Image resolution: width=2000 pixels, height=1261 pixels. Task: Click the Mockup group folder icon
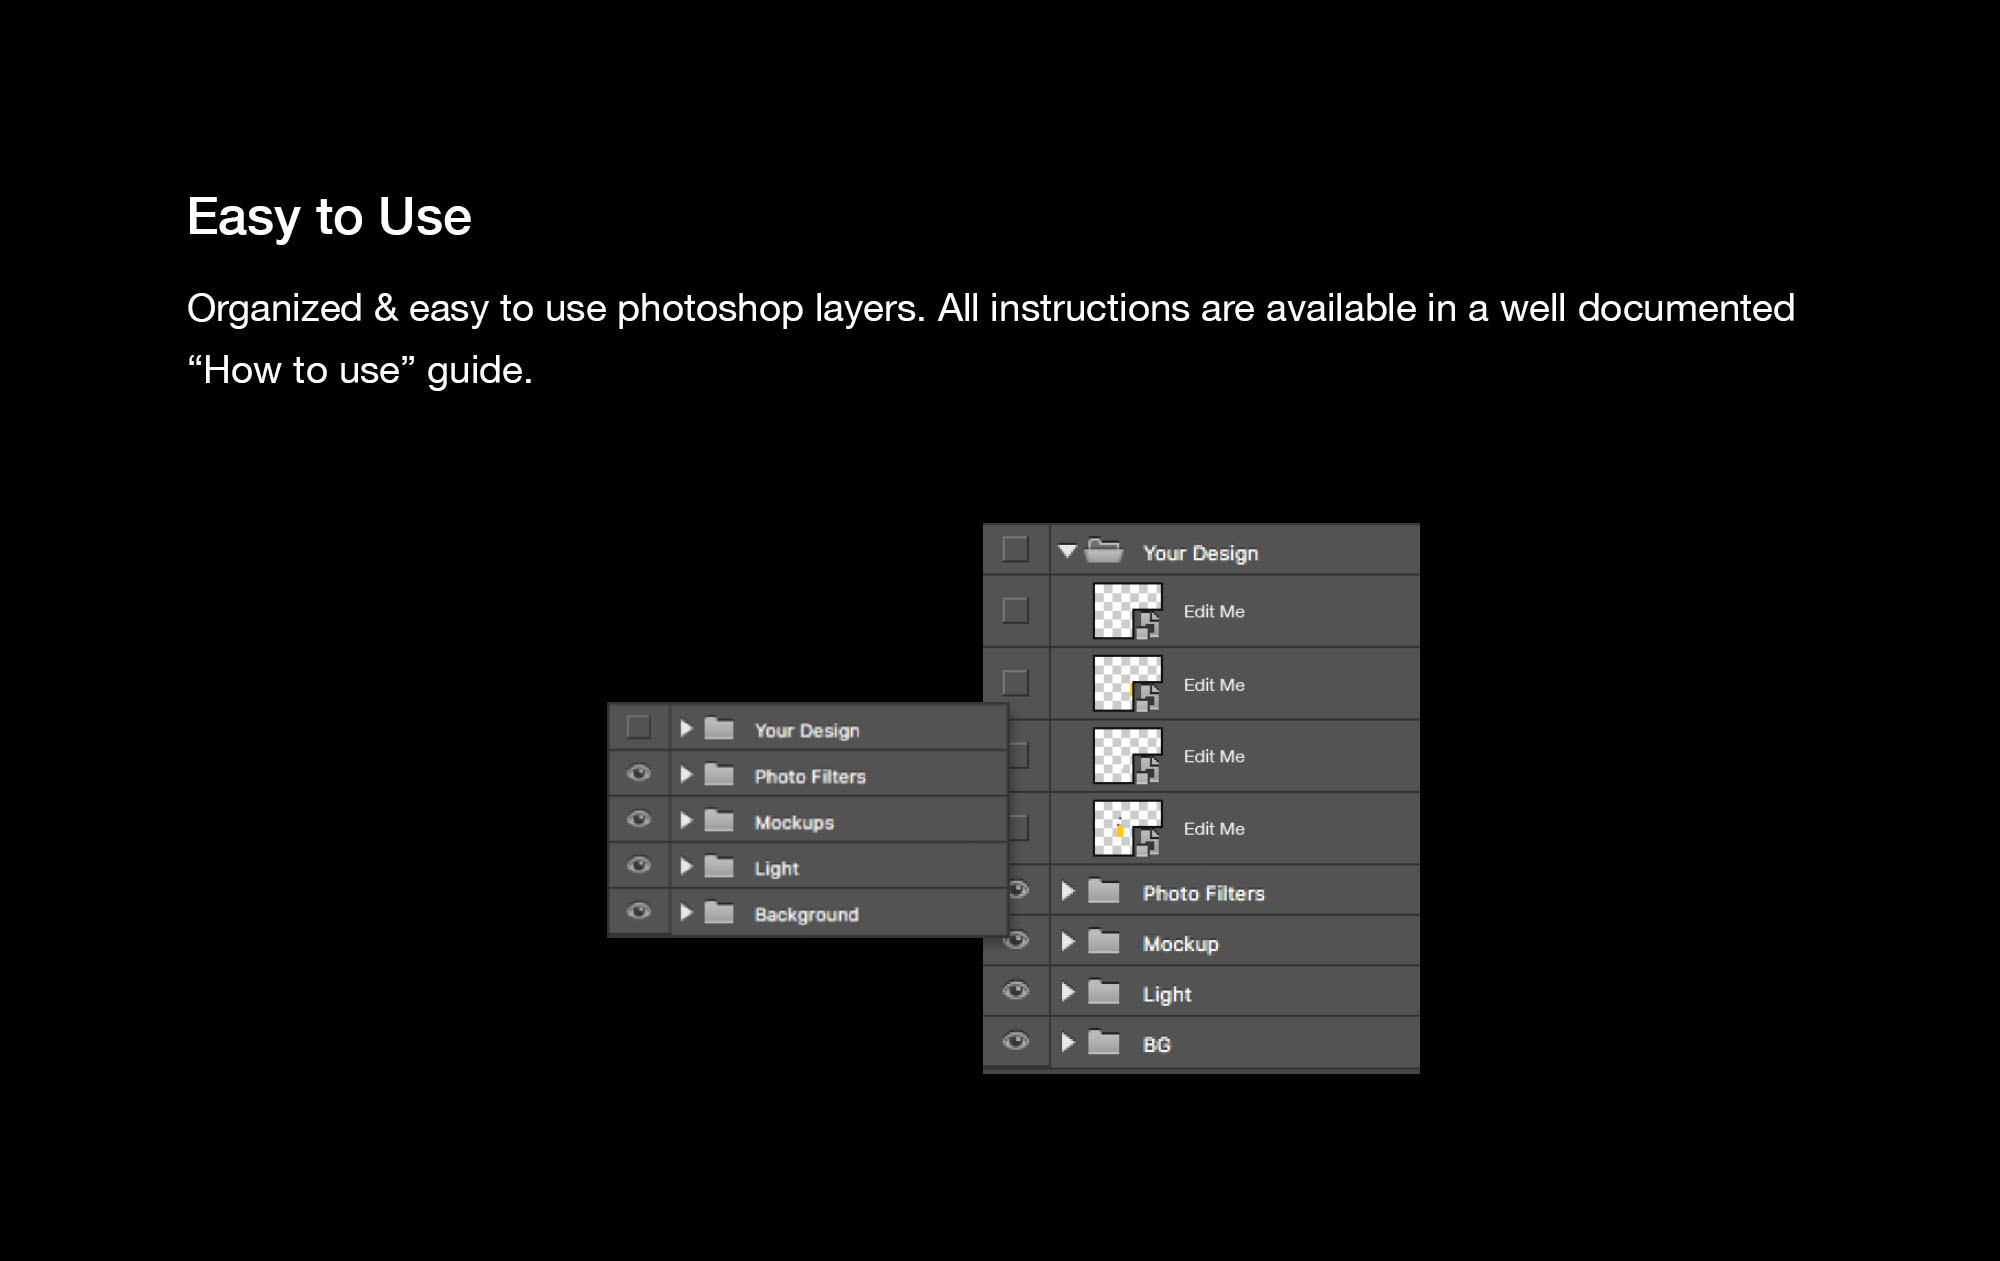(1104, 942)
